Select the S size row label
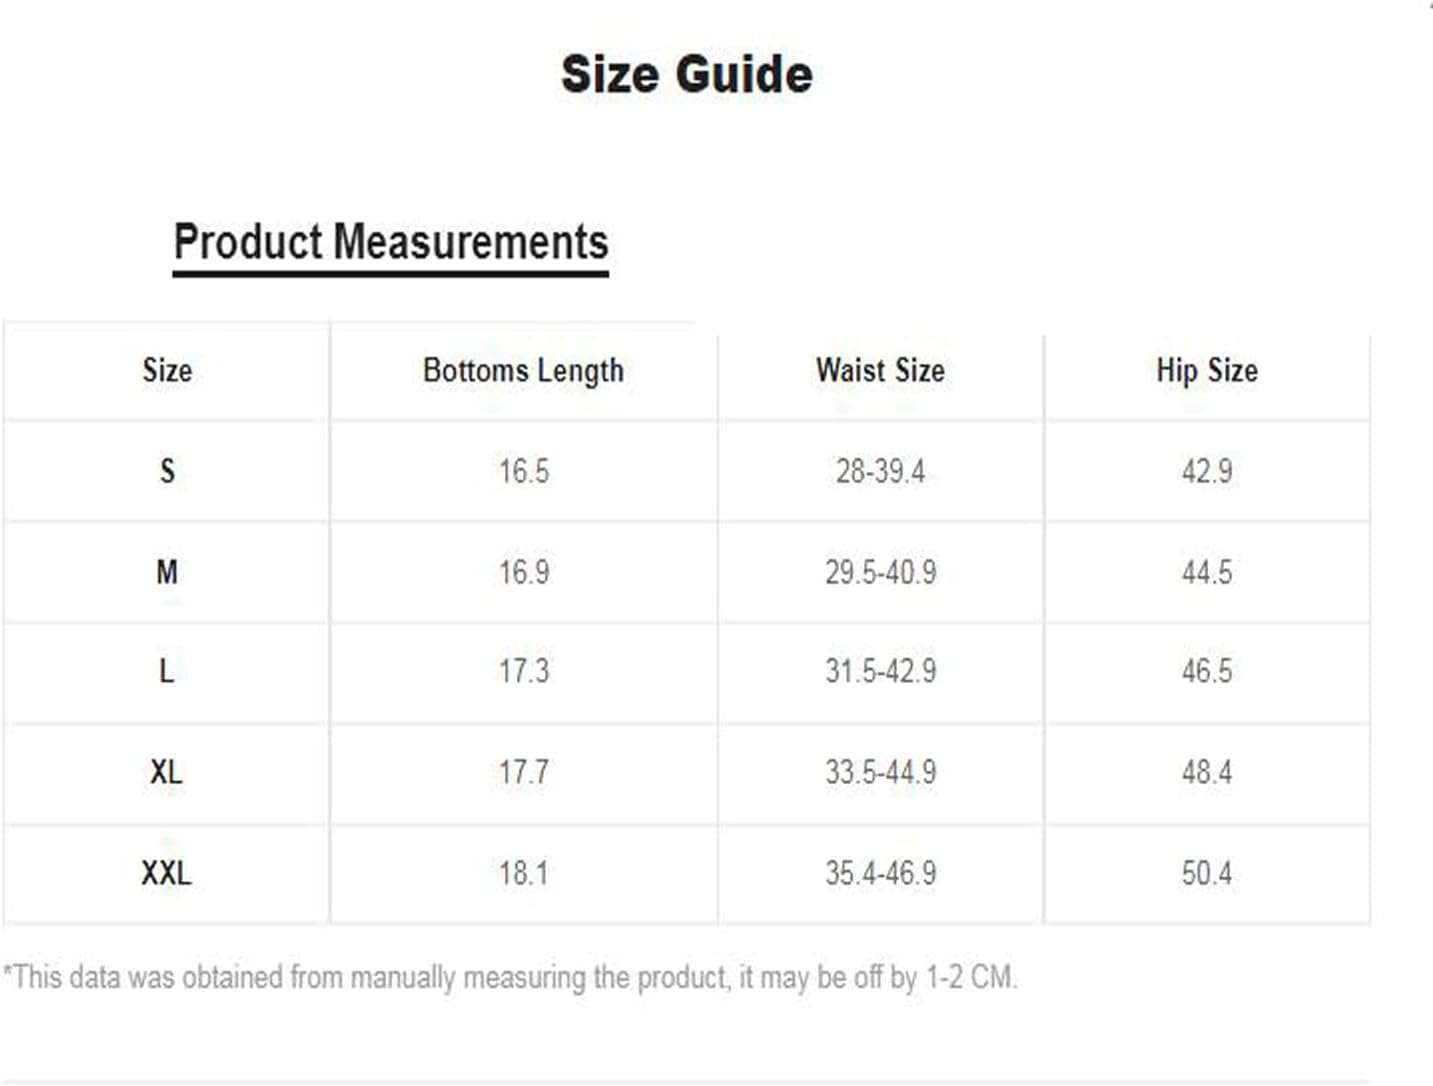The width and height of the screenshot is (1433, 1086). pyautogui.click(x=167, y=471)
